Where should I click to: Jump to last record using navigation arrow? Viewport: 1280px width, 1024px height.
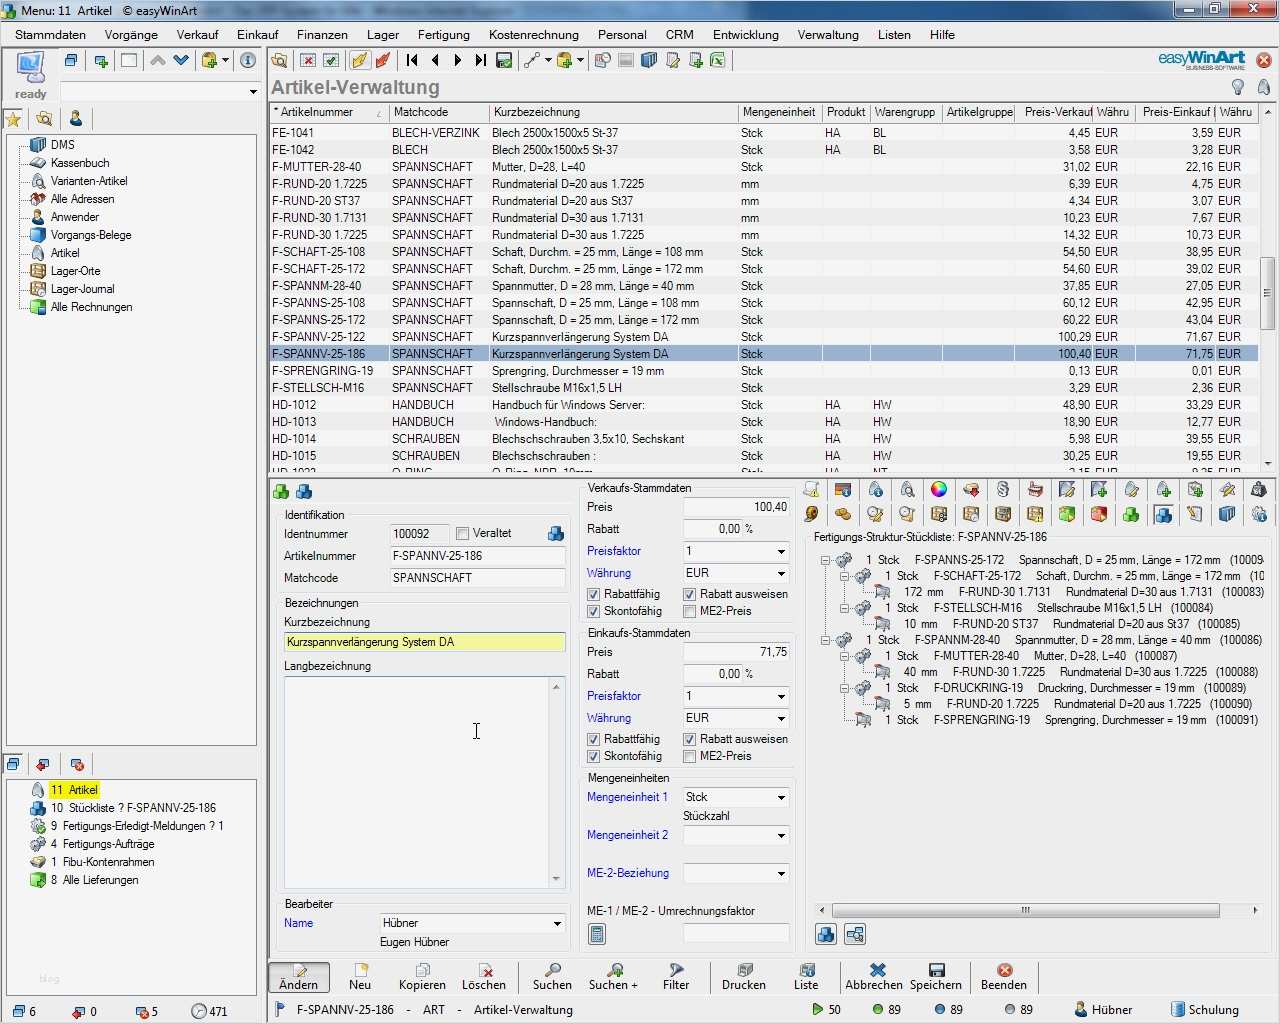(480, 60)
